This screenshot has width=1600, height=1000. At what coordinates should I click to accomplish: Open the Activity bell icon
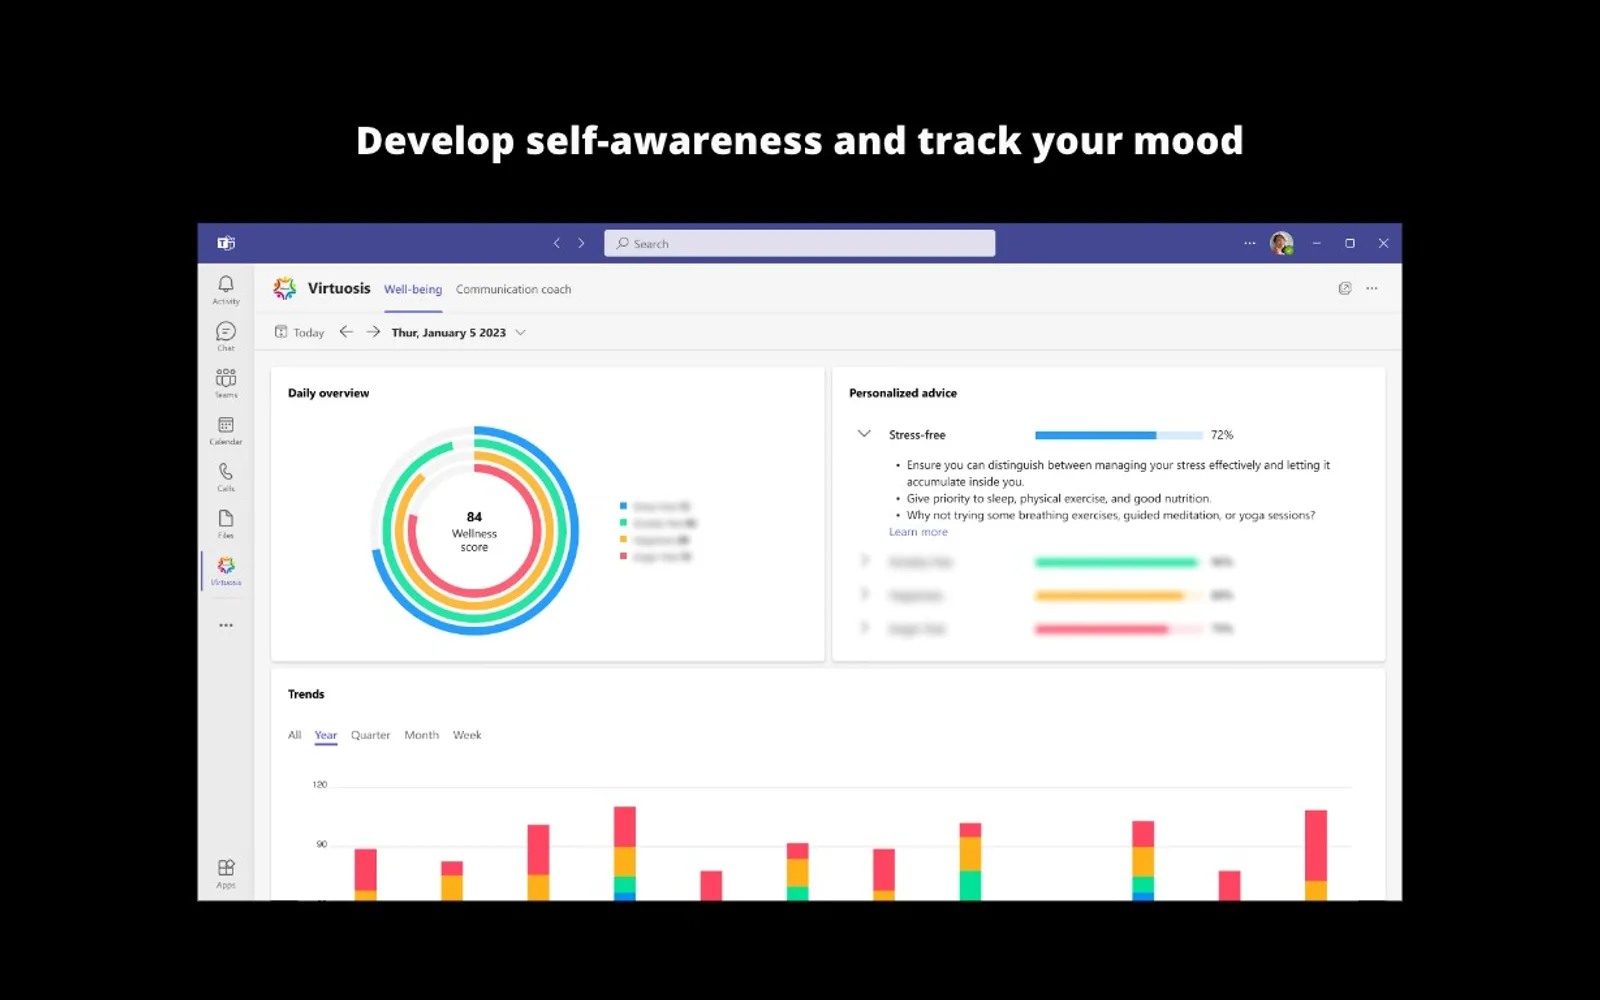[x=226, y=289]
